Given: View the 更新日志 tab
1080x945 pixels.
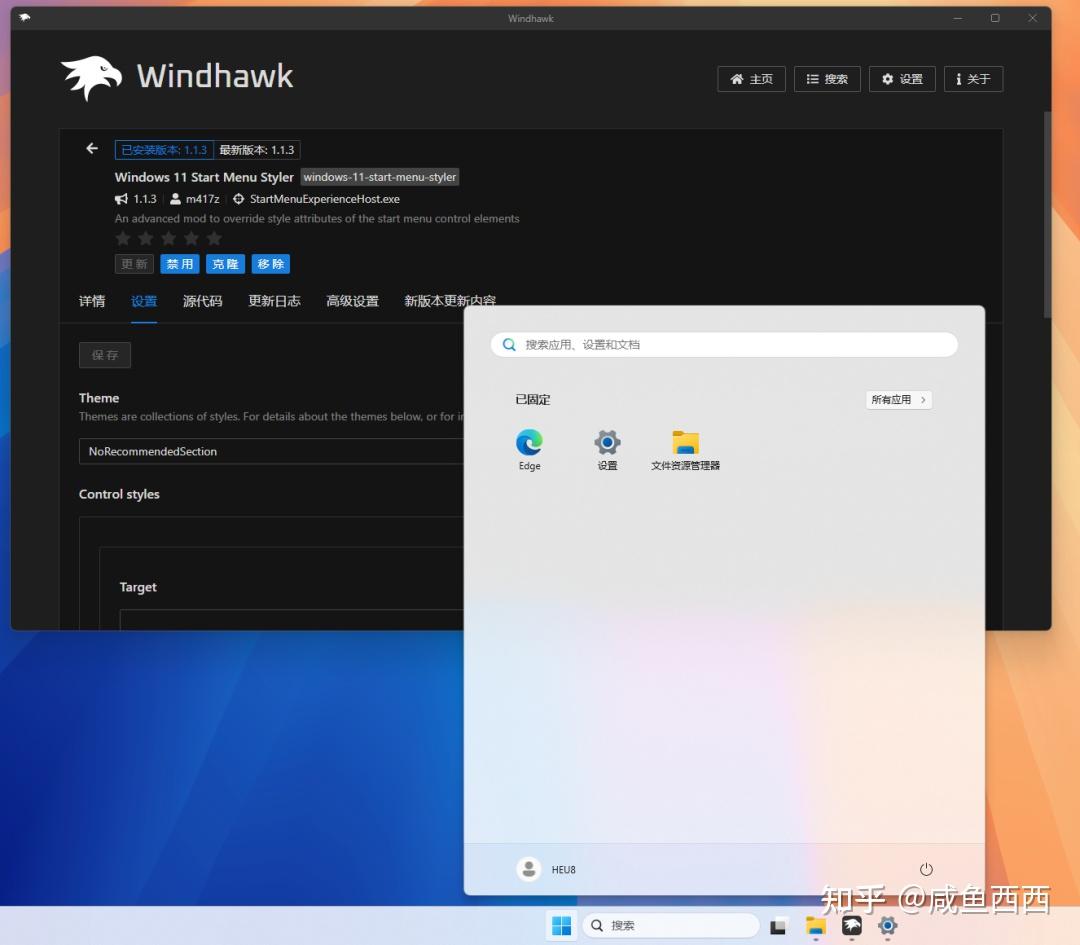Looking at the screenshot, I should pos(274,301).
